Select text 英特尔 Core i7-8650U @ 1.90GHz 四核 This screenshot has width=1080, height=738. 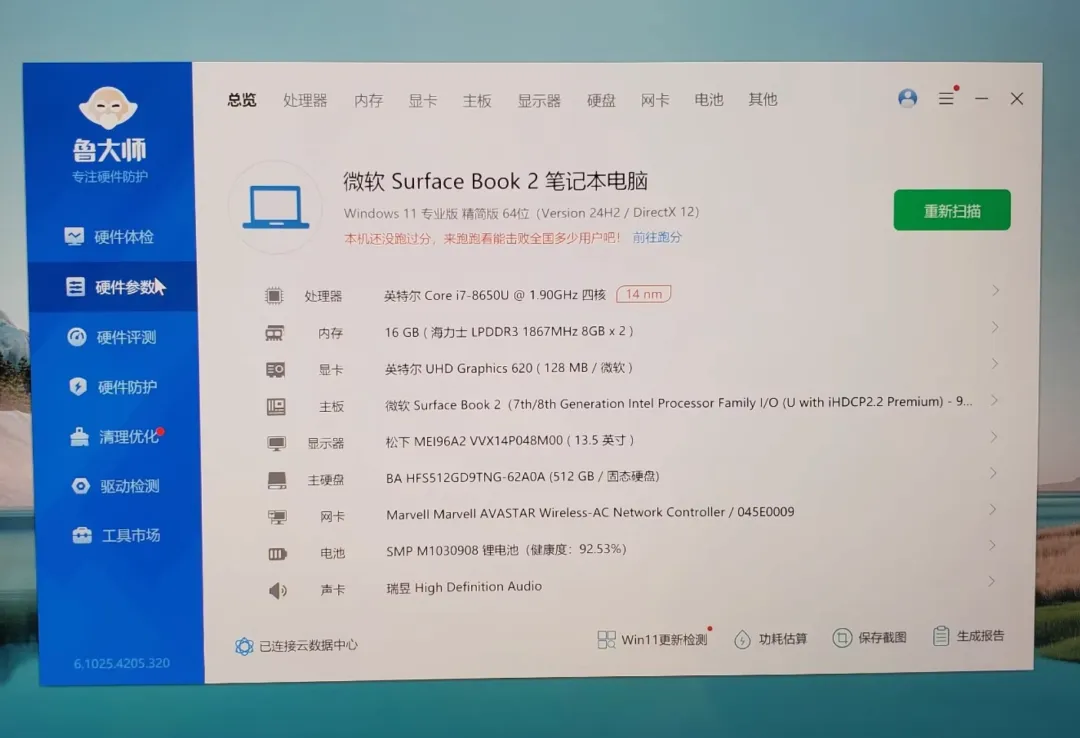tap(495, 296)
